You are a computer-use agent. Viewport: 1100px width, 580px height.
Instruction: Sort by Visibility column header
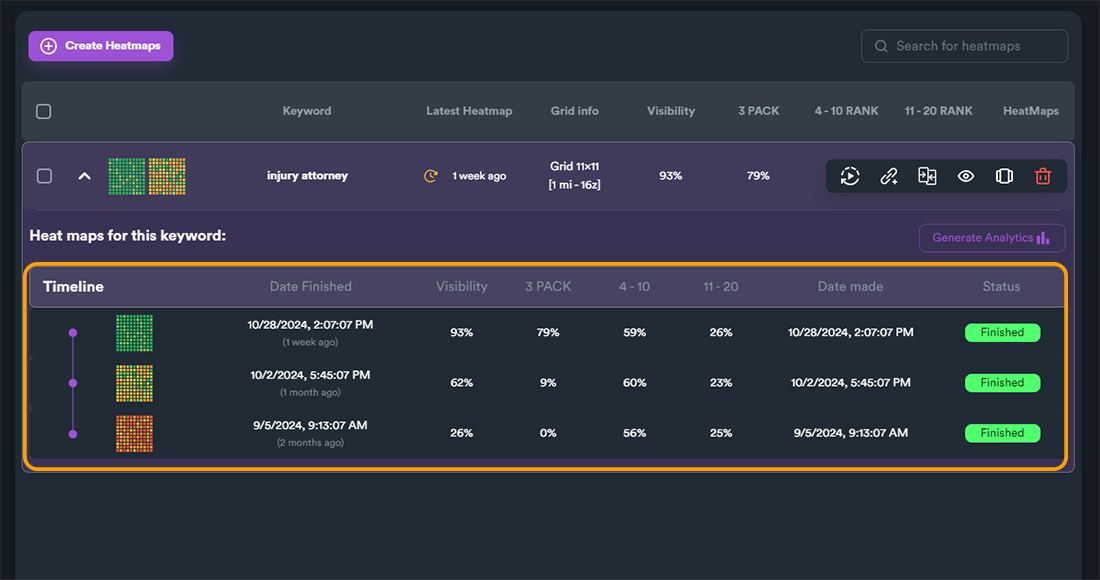click(x=671, y=111)
